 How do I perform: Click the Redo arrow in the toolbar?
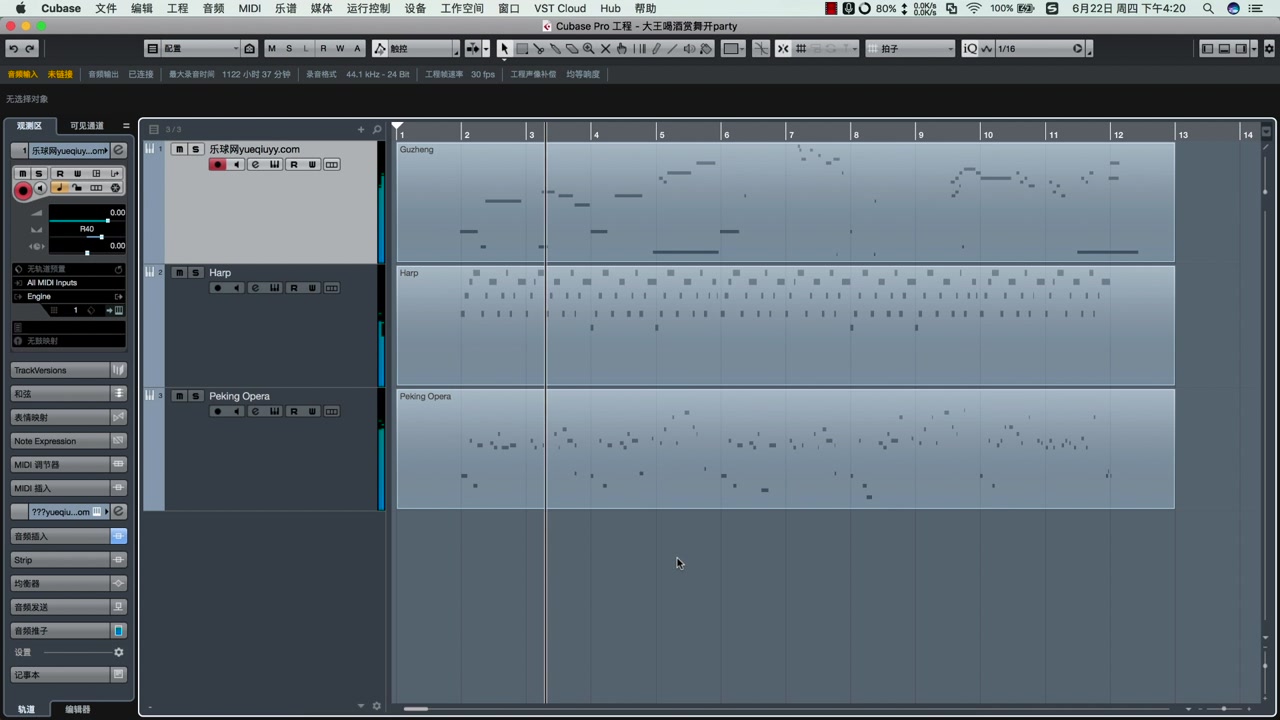pyautogui.click(x=30, y=48)
